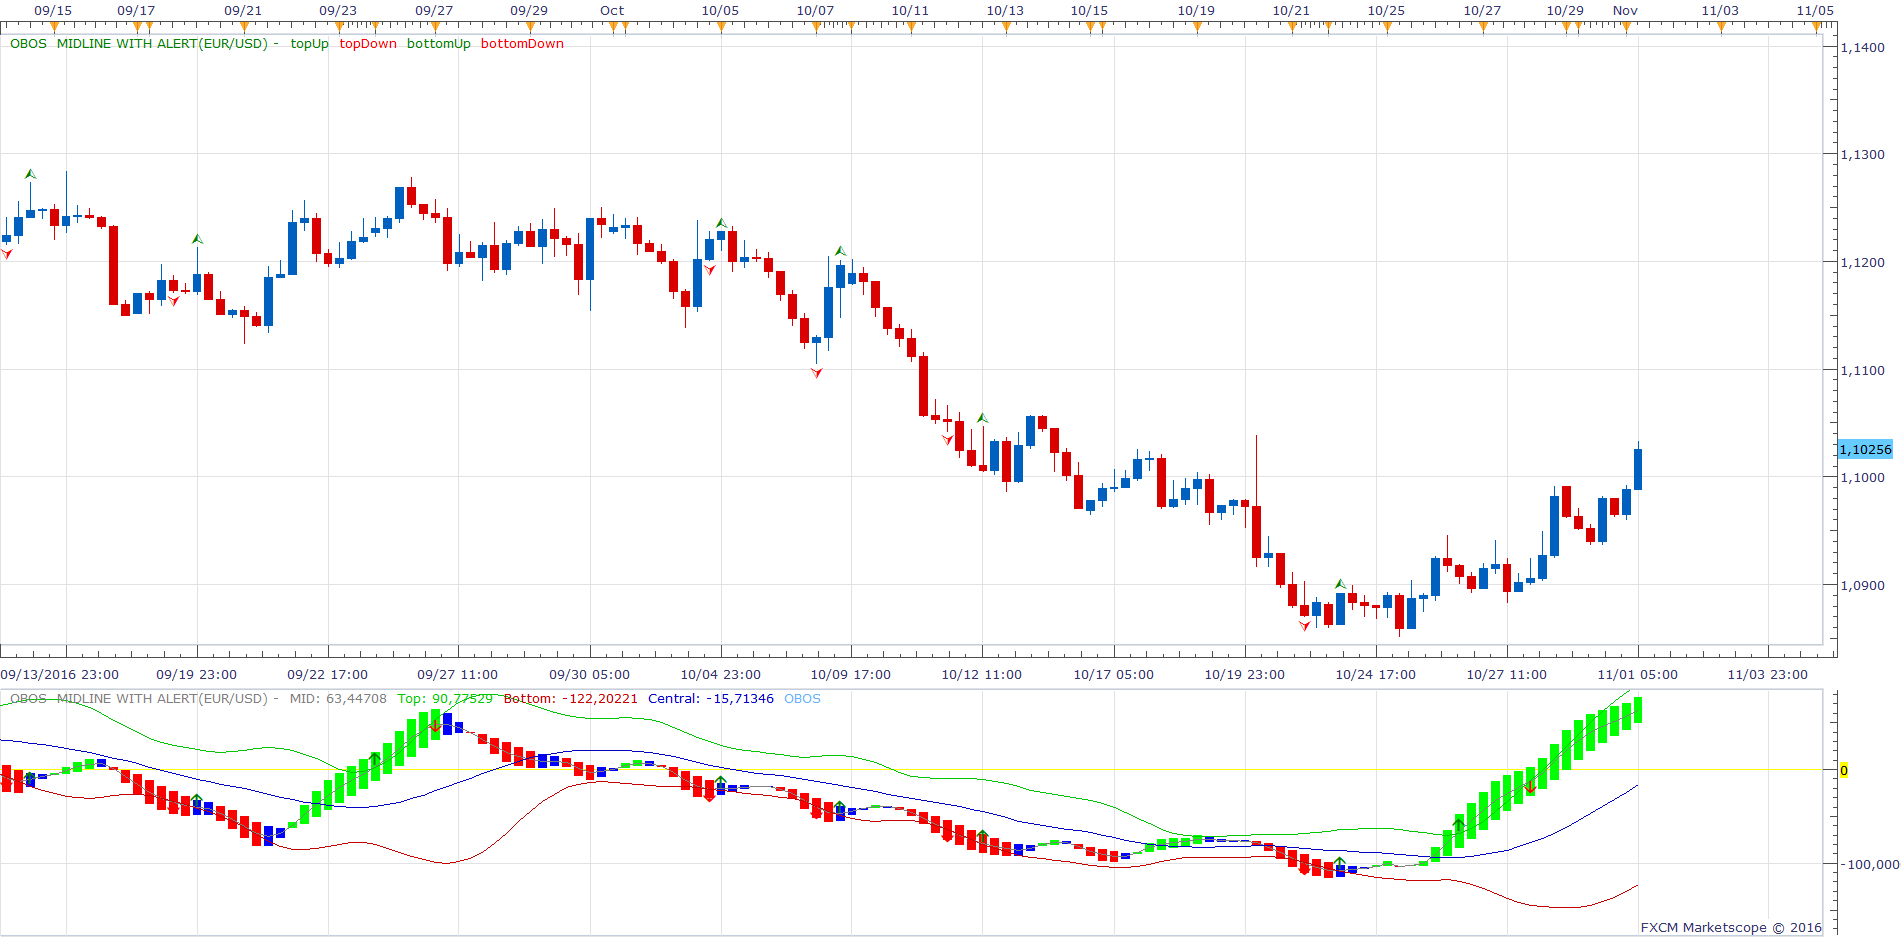Click the 1,1200 price axis label

tap(1862, 262)
